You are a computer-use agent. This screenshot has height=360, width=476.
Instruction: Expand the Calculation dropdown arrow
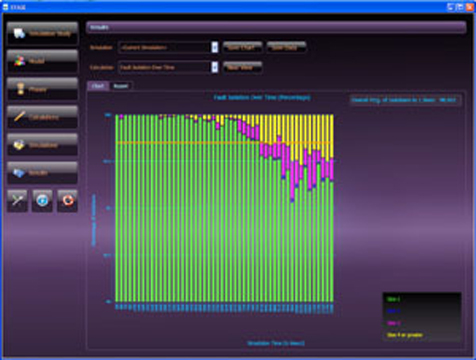pos(215,67)
